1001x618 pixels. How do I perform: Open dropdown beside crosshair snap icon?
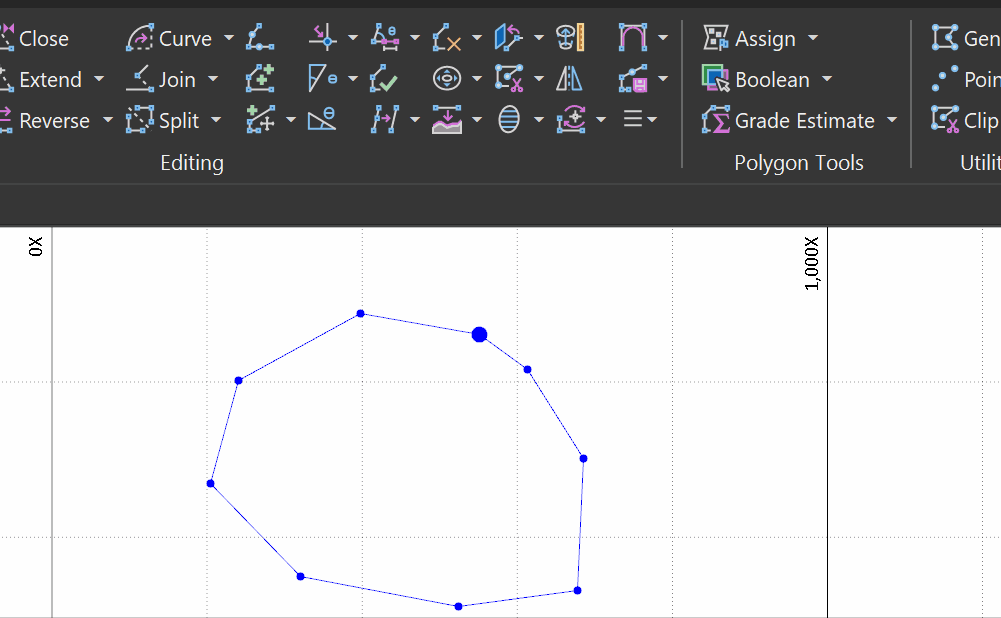click(353, 38)
